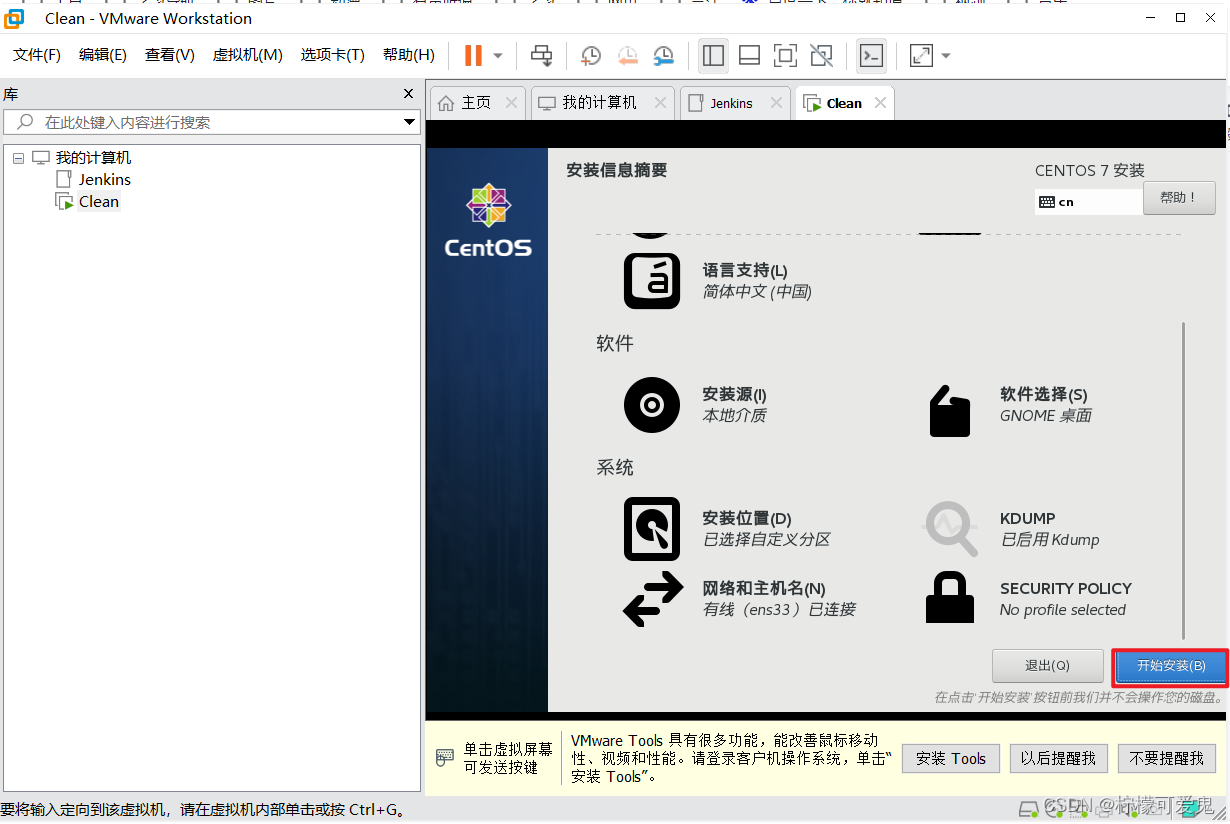Toggle the console view icon
Image resolution: width=1230 pixels, height=824 pixels.
(x=871, y=55)
